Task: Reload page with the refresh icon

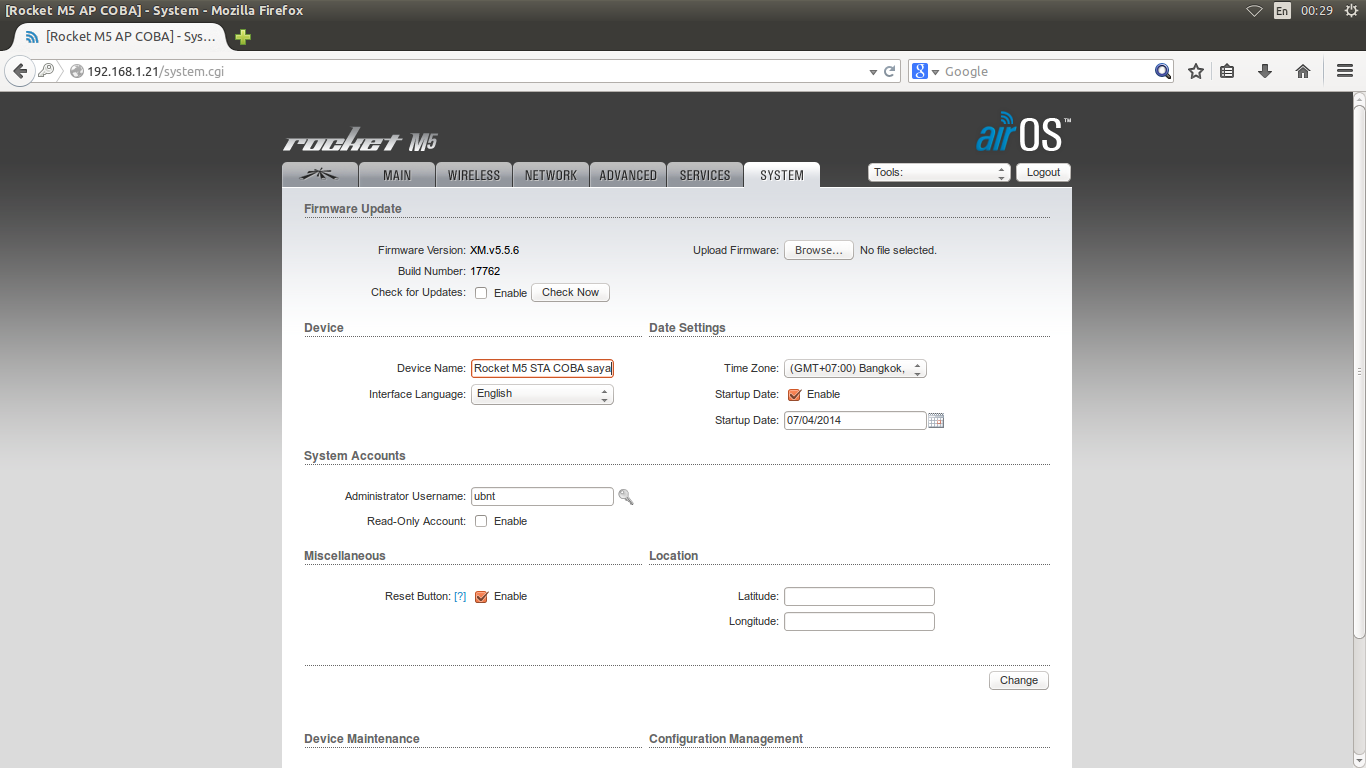Action: tap(889, 72)
